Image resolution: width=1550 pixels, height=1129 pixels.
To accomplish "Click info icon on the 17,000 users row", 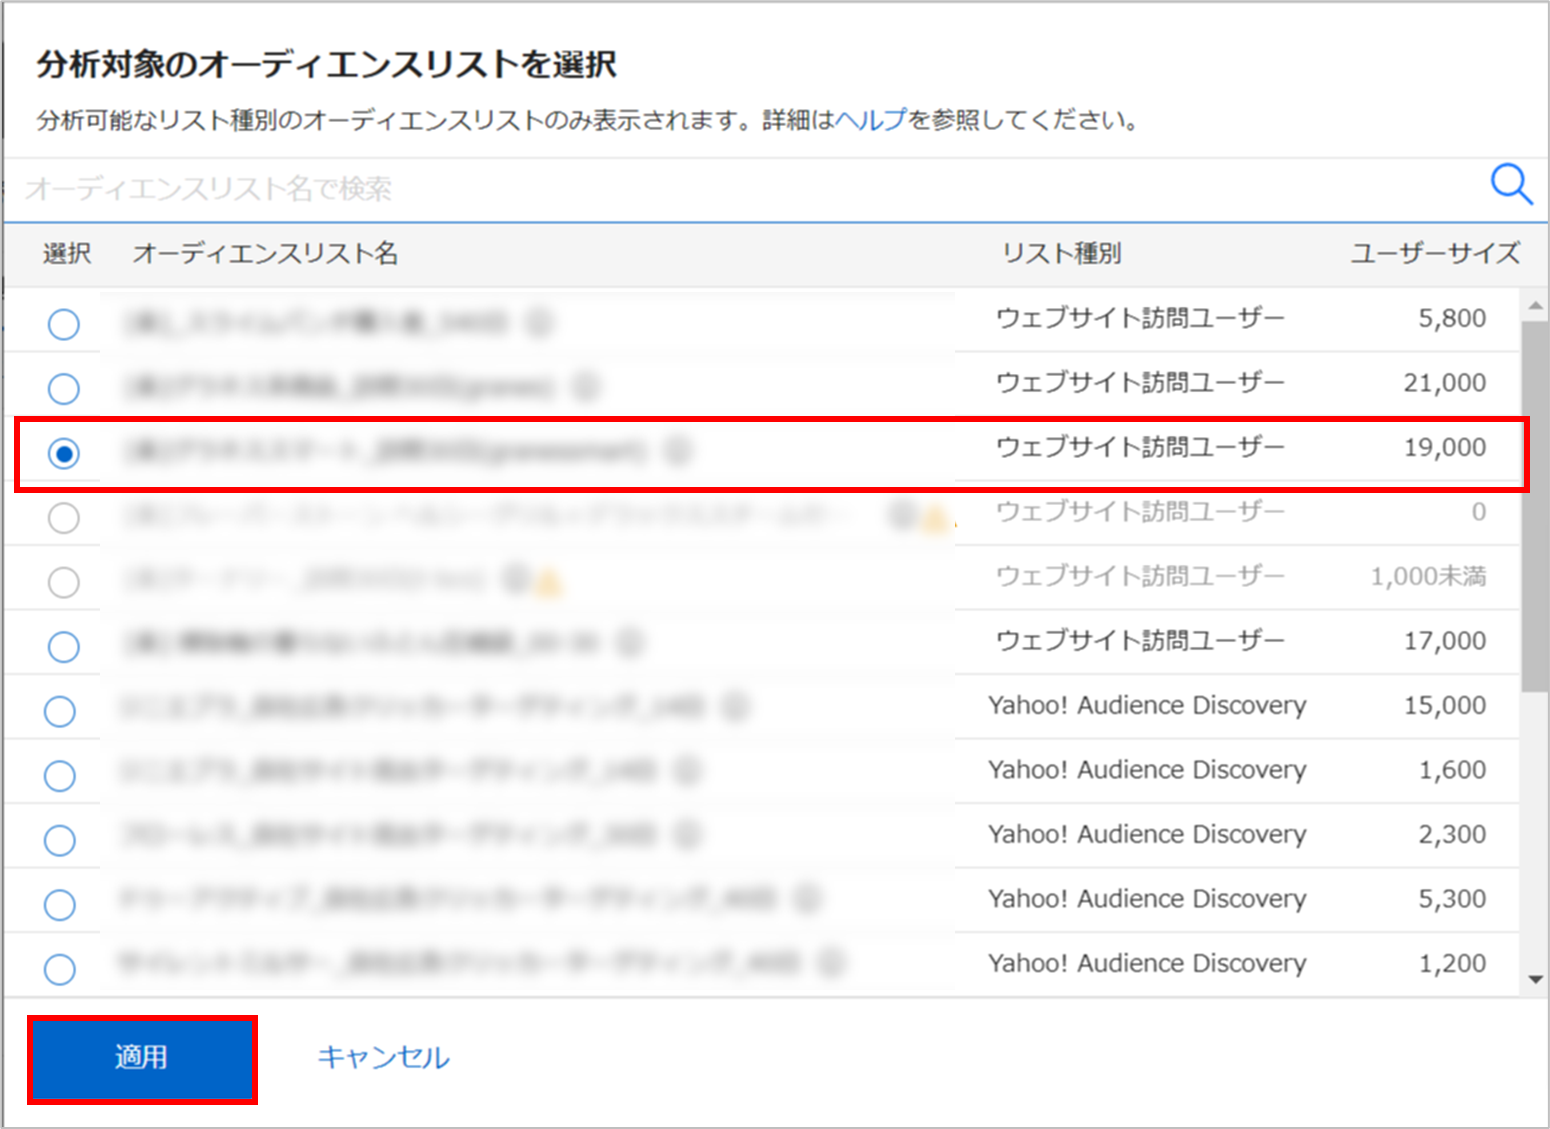I will [629, 642].
